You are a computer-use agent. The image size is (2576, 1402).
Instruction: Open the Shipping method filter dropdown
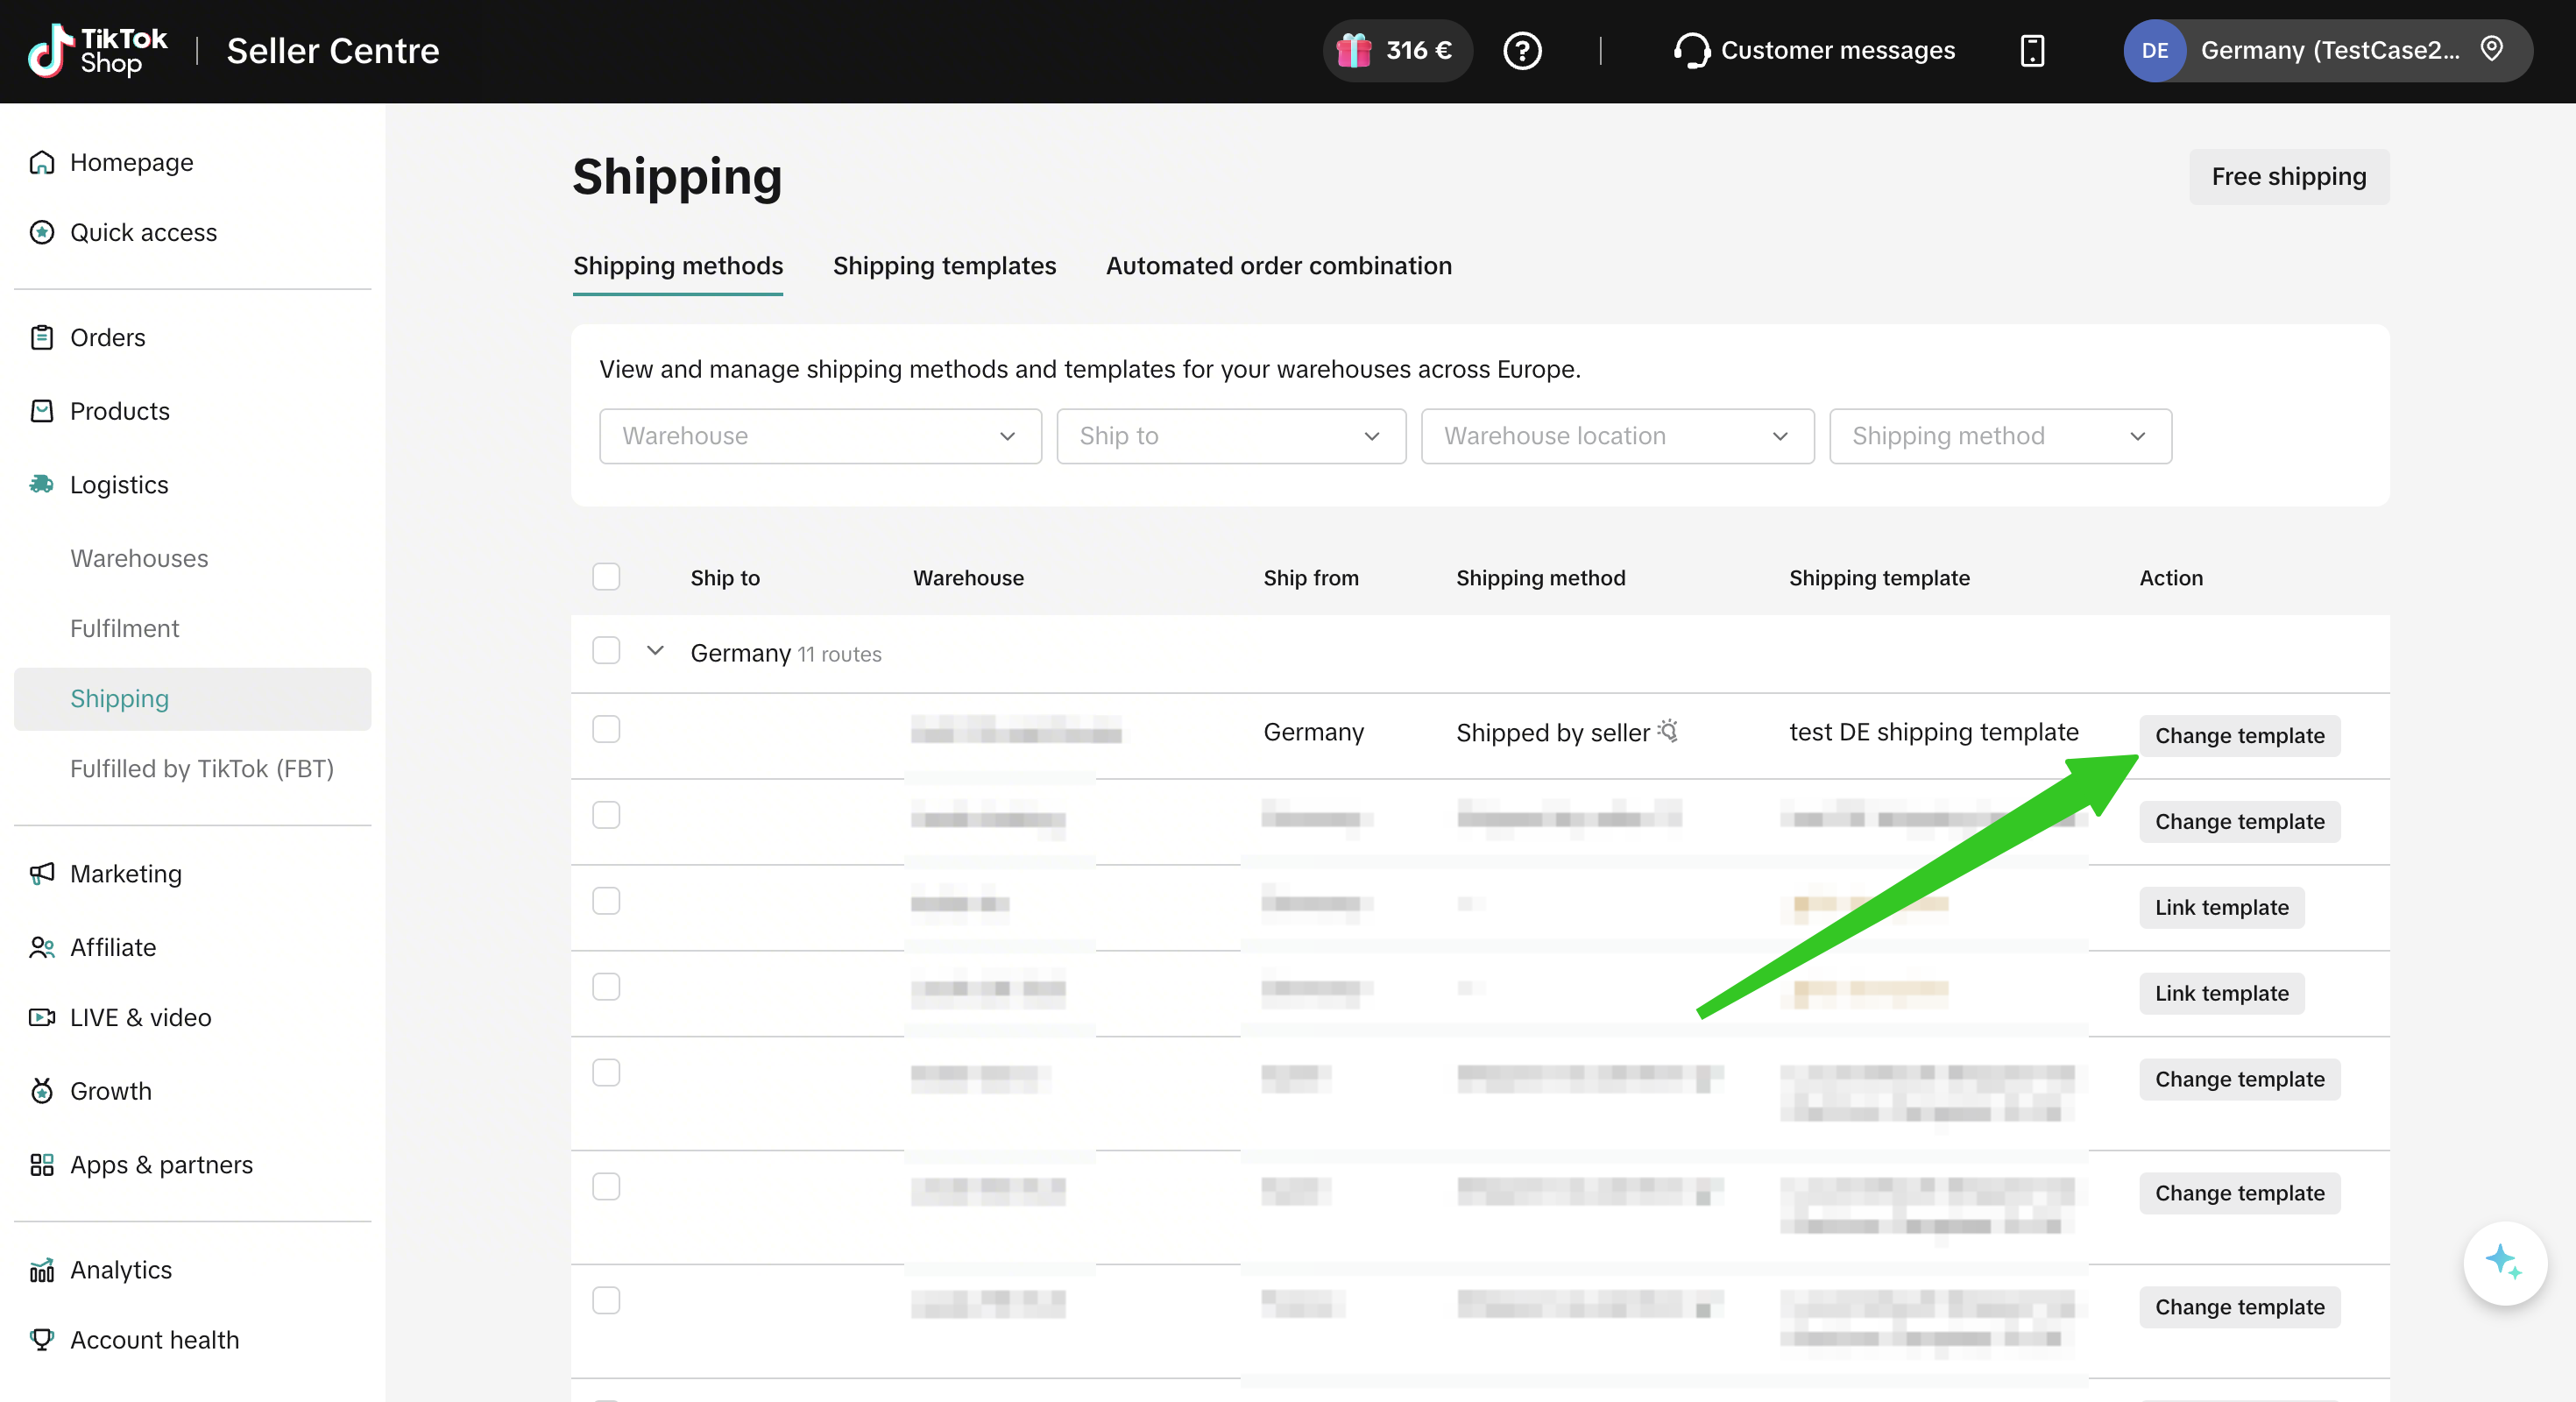(2000, 435)
